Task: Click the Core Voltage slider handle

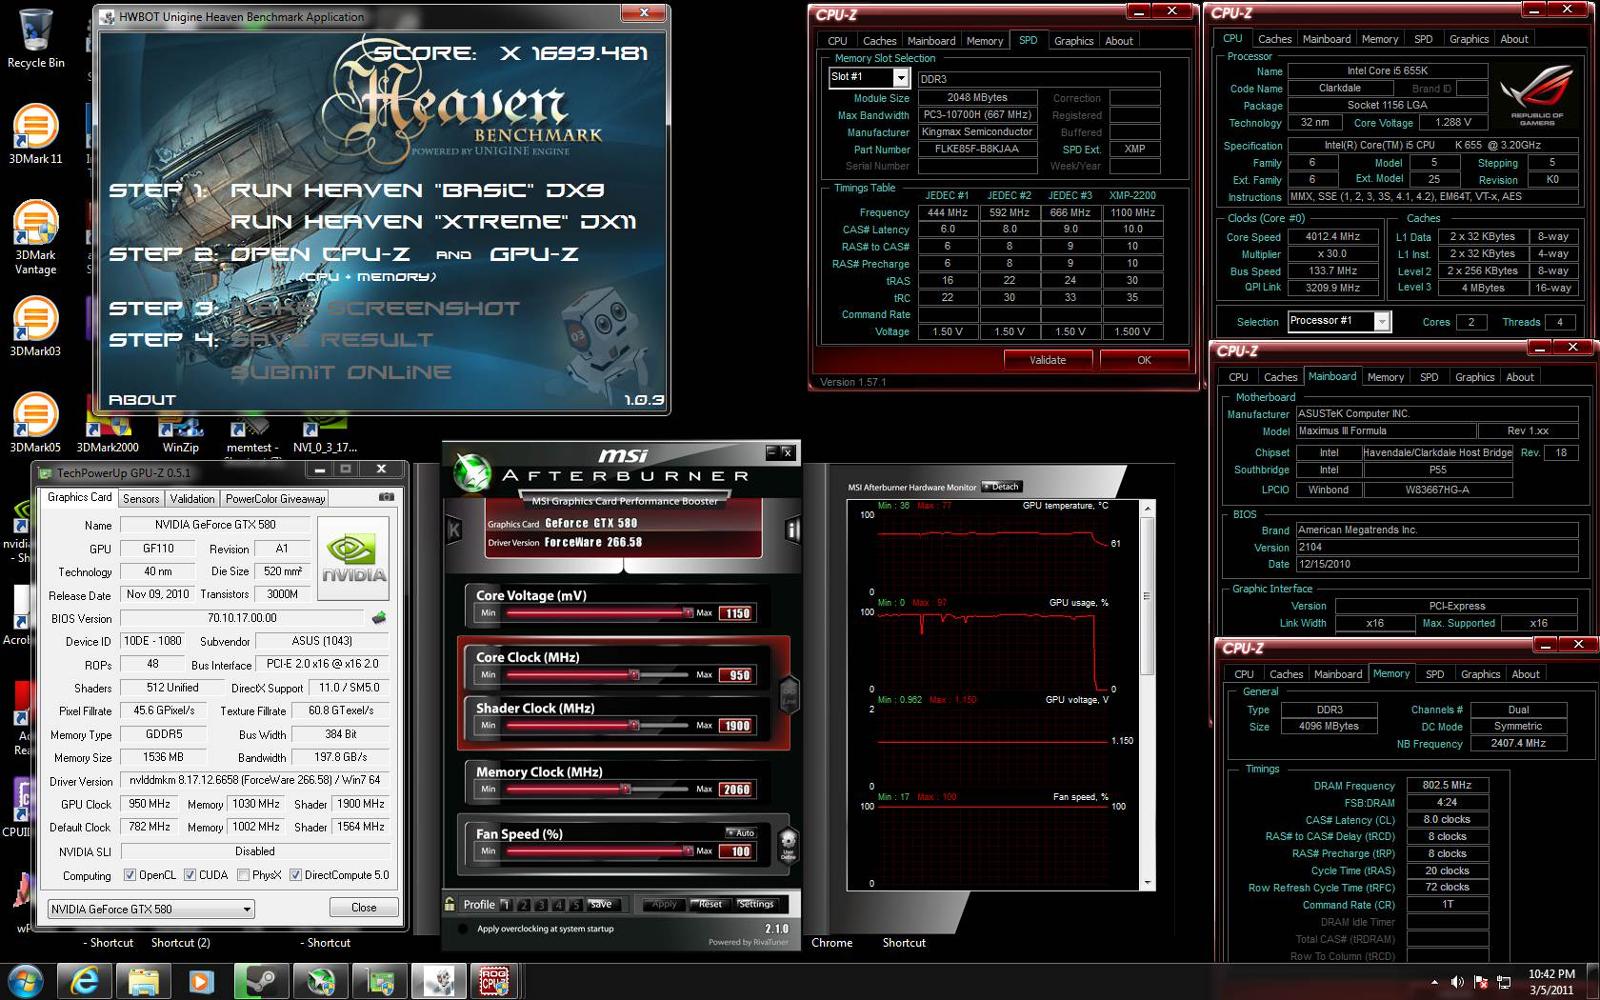Action: coord(687,613)
